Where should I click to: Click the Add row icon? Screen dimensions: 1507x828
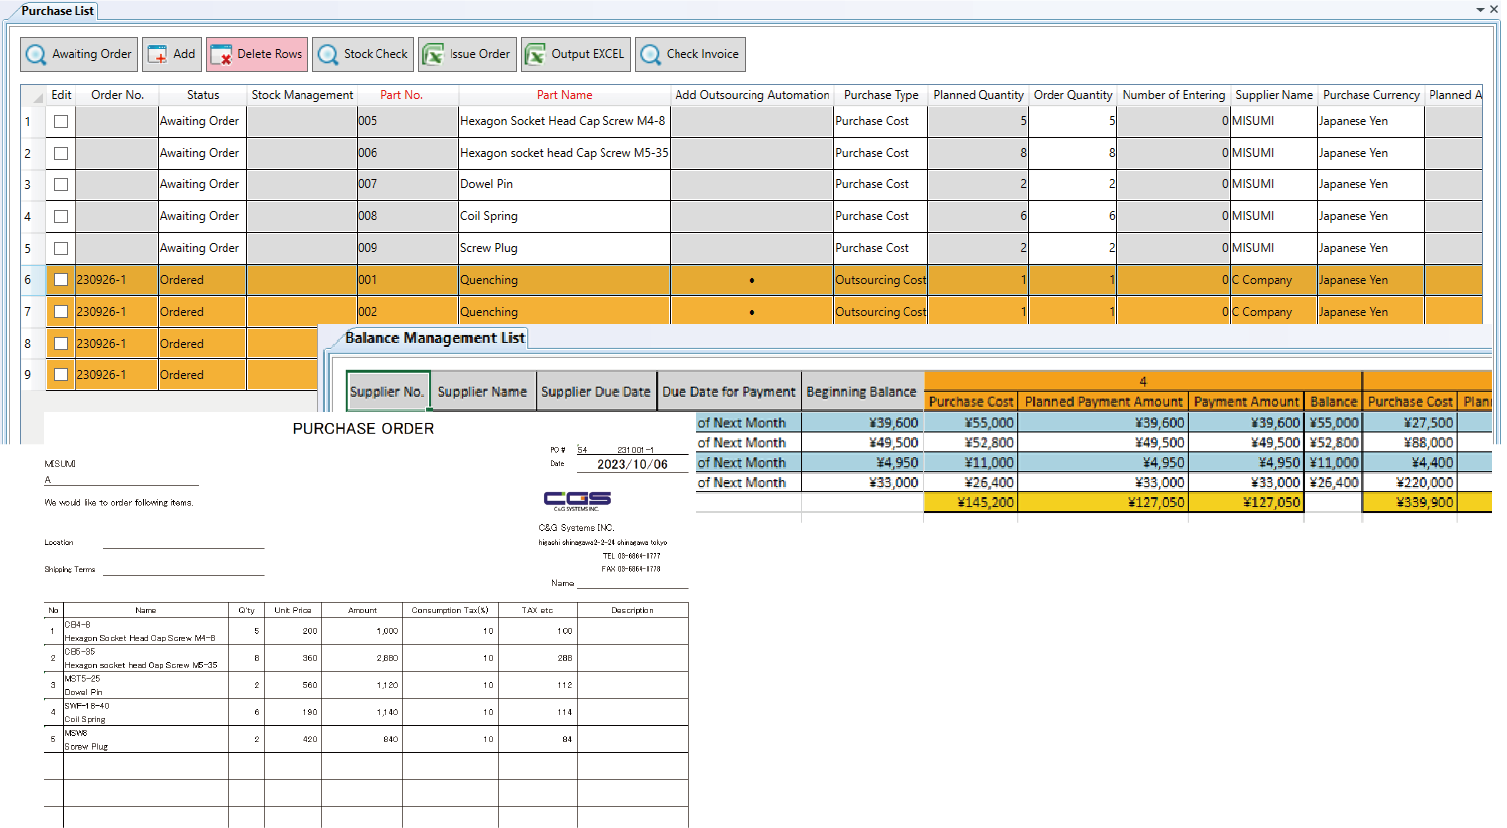[157, 55]
